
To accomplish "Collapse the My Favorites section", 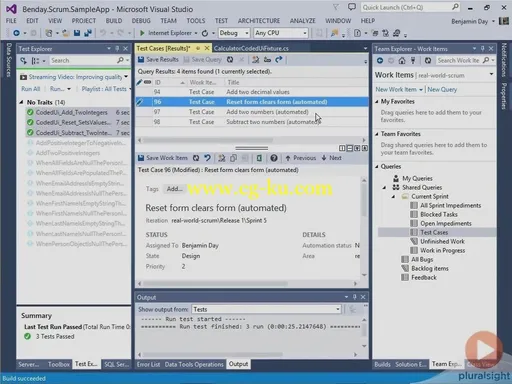I will [377, 101].
